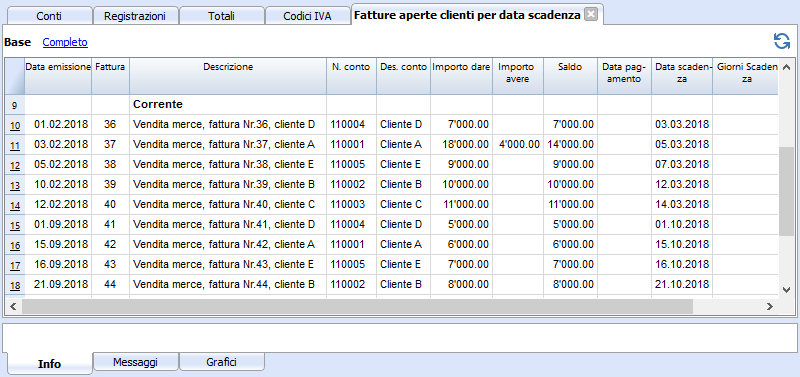
Task: Click the Giorni Scadenza column header
Action: (745, 76)
